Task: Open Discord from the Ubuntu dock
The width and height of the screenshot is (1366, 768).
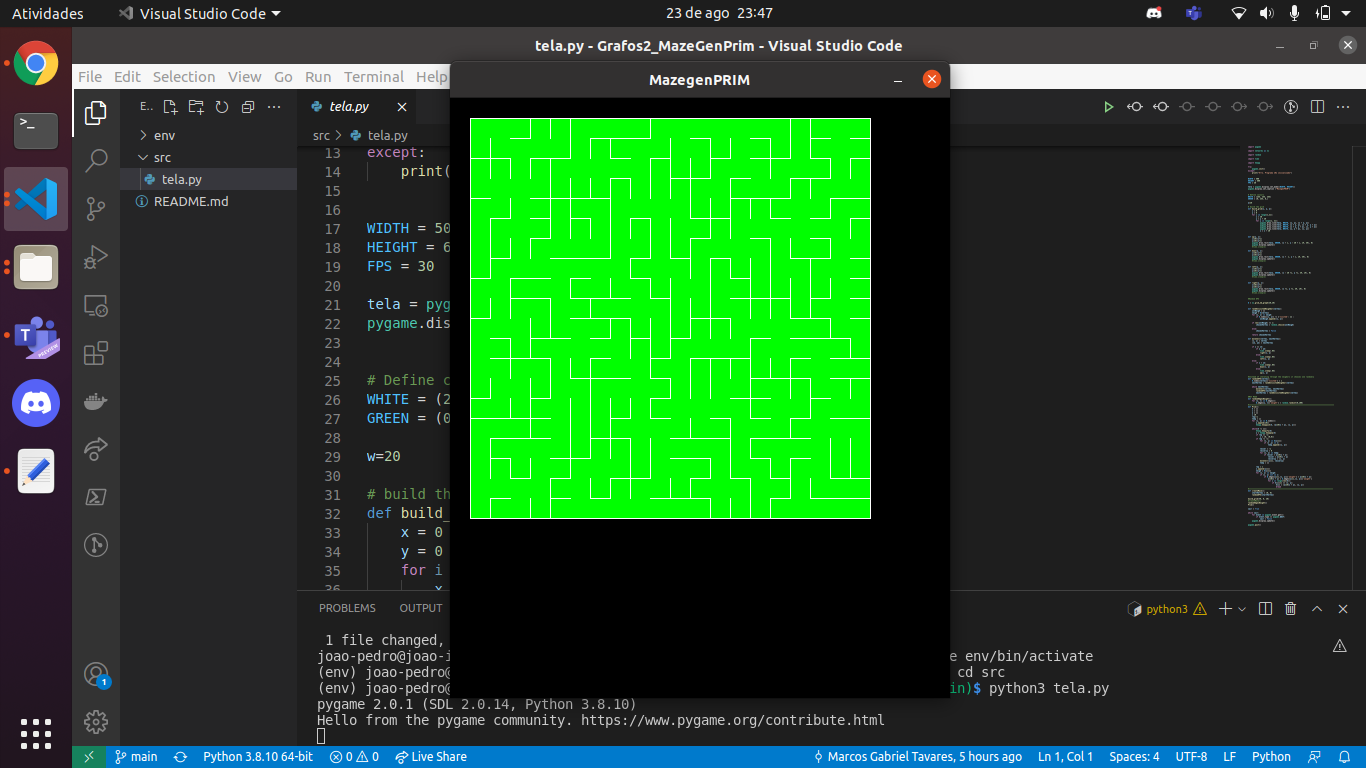Action: click(x=36, y=403)
